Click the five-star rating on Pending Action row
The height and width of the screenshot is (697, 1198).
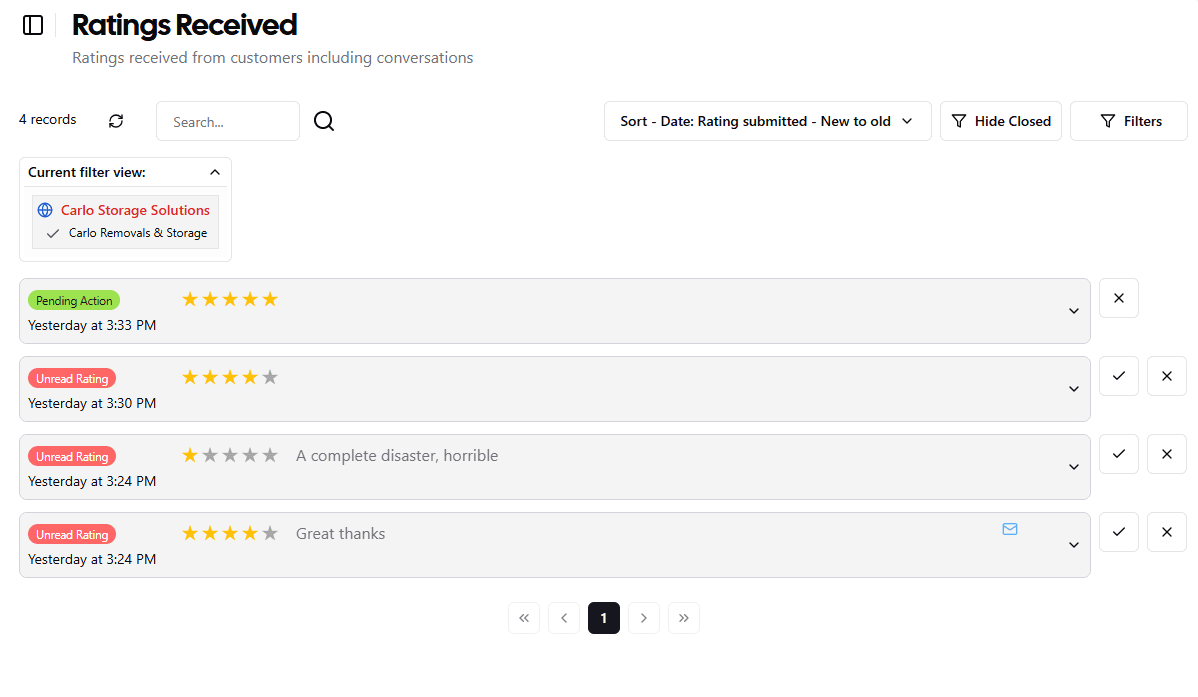coord(230,300)
